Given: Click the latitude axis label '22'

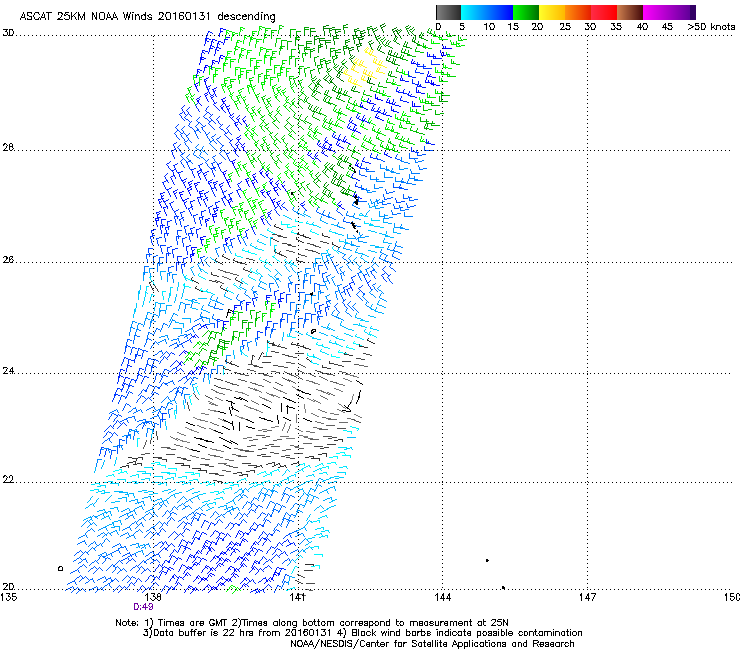Looking at the screenshot, I should point(8,480).
